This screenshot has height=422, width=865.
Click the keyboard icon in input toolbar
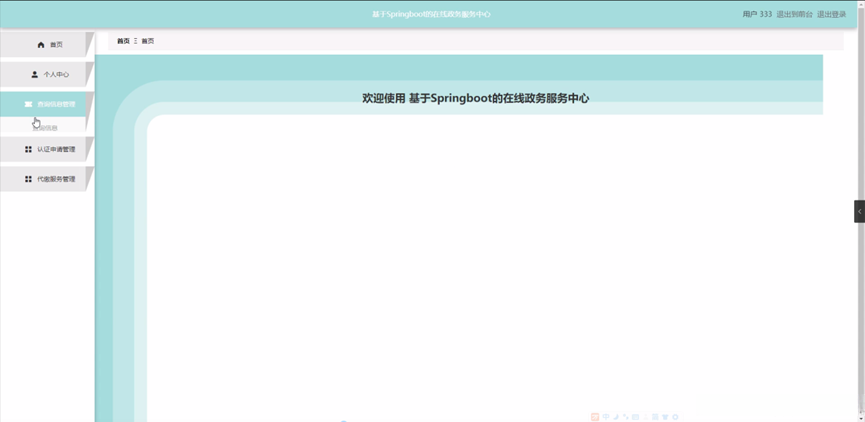click(x=636, y=417)
